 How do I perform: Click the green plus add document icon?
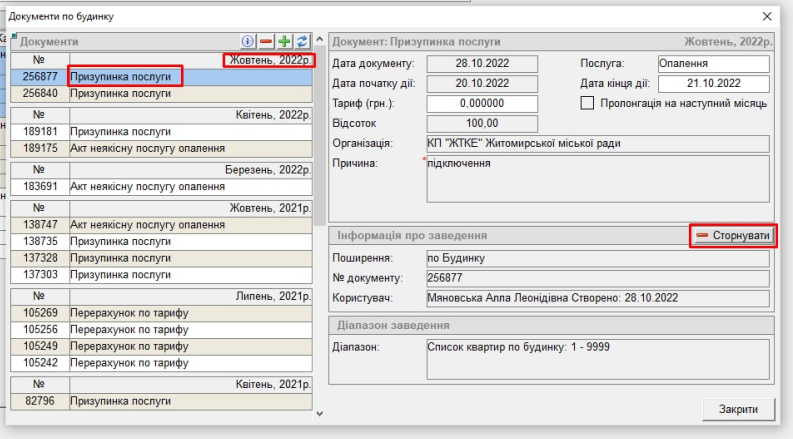coord(284,43)
